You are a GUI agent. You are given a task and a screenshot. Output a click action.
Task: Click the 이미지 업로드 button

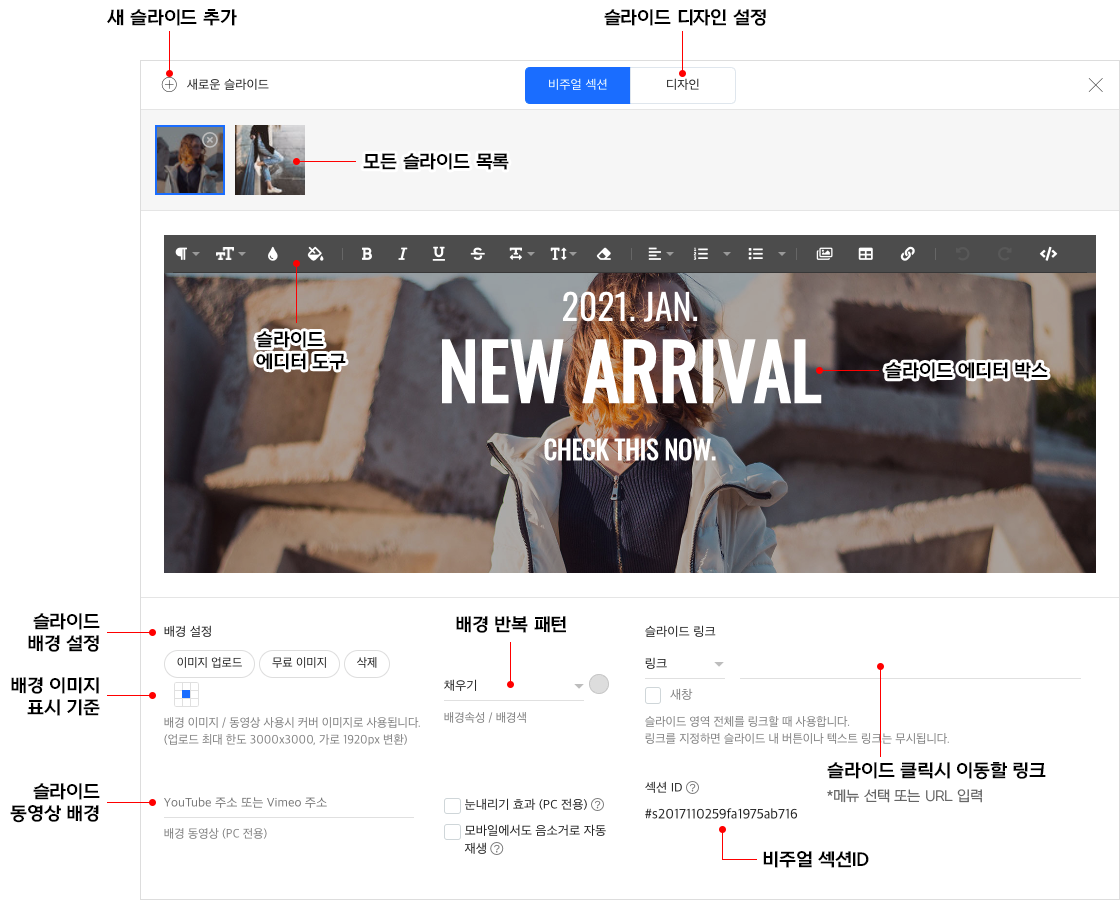click(x=209, y=663)
